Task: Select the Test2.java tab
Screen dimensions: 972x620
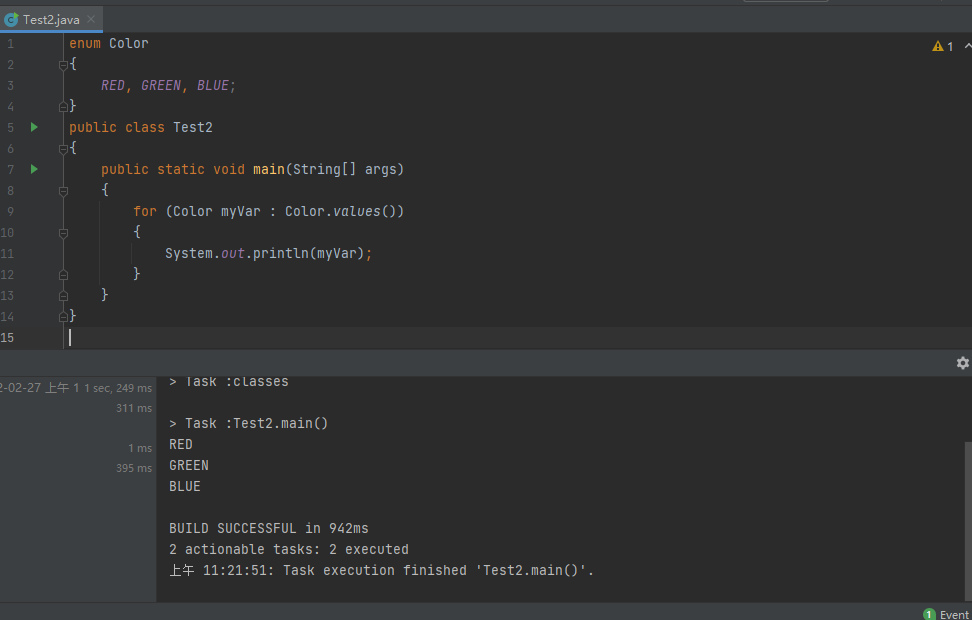Action: tap(51, 19)
